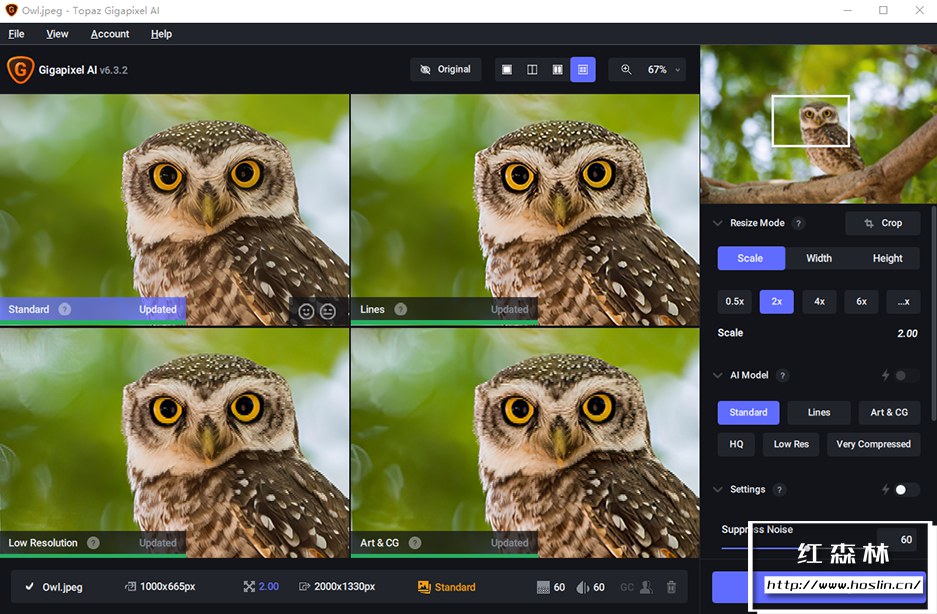The image size is (937, 614).
Task: Select the HQ AI model
Action: [x=736, y=444]
